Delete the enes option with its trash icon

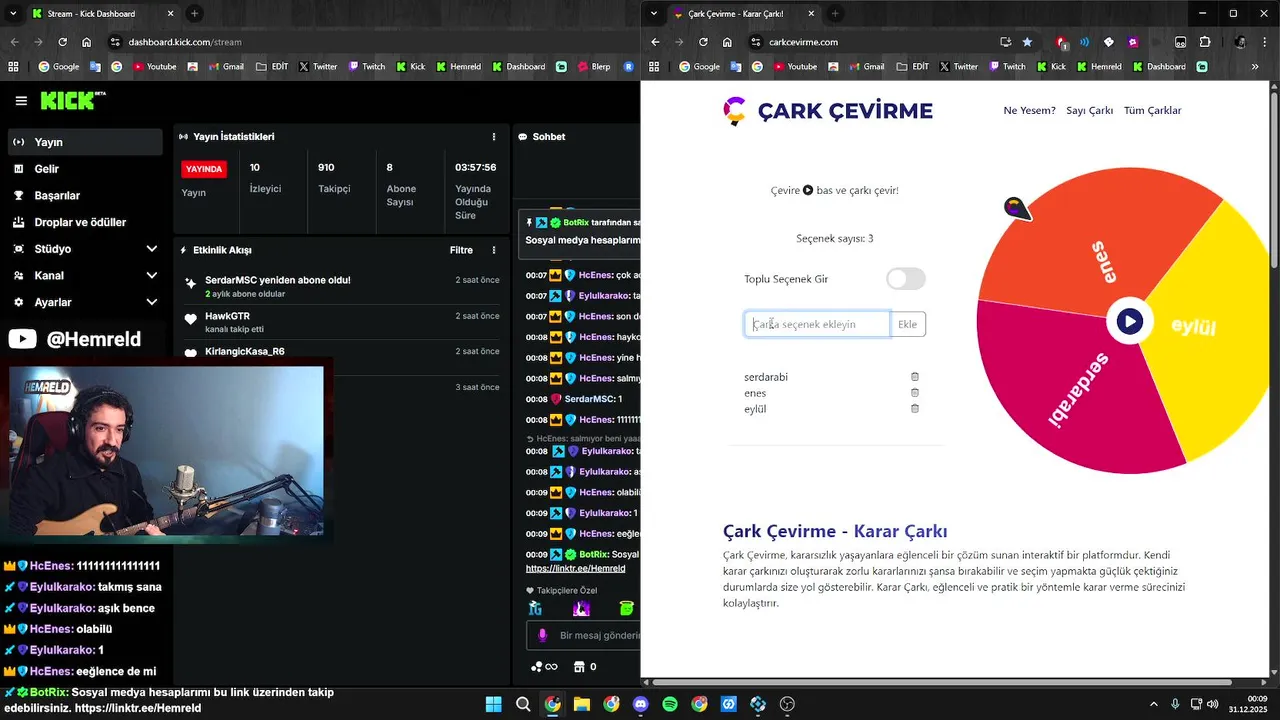[914, 393]
